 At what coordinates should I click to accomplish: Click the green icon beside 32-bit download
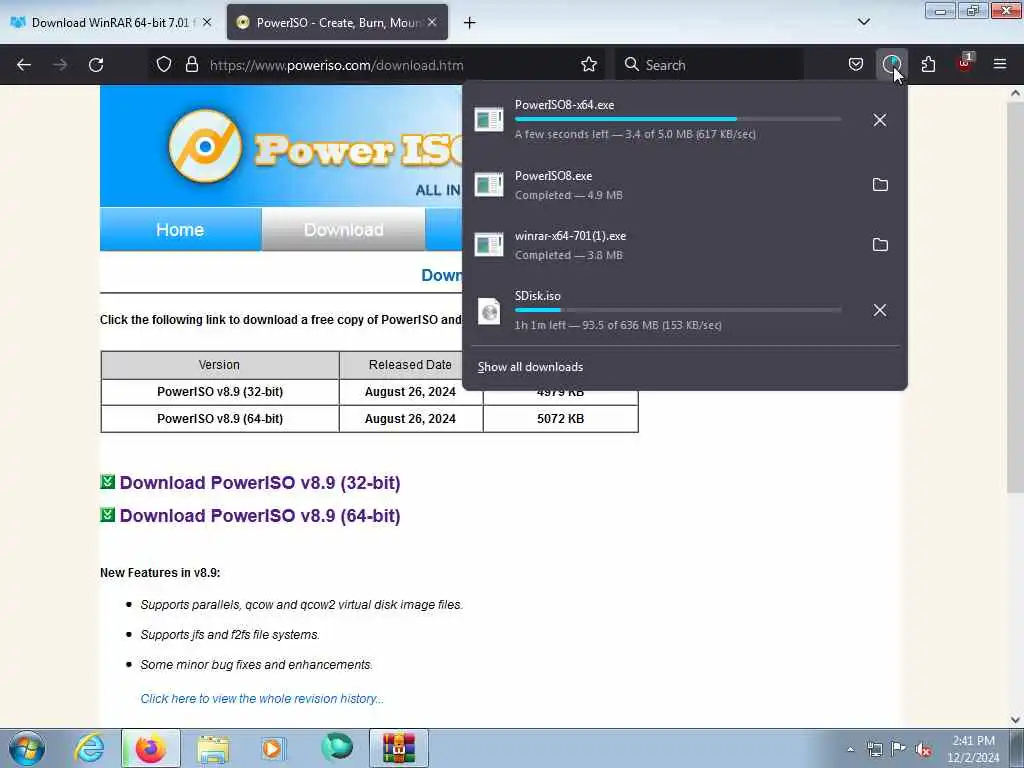click(x=108, y=482)
